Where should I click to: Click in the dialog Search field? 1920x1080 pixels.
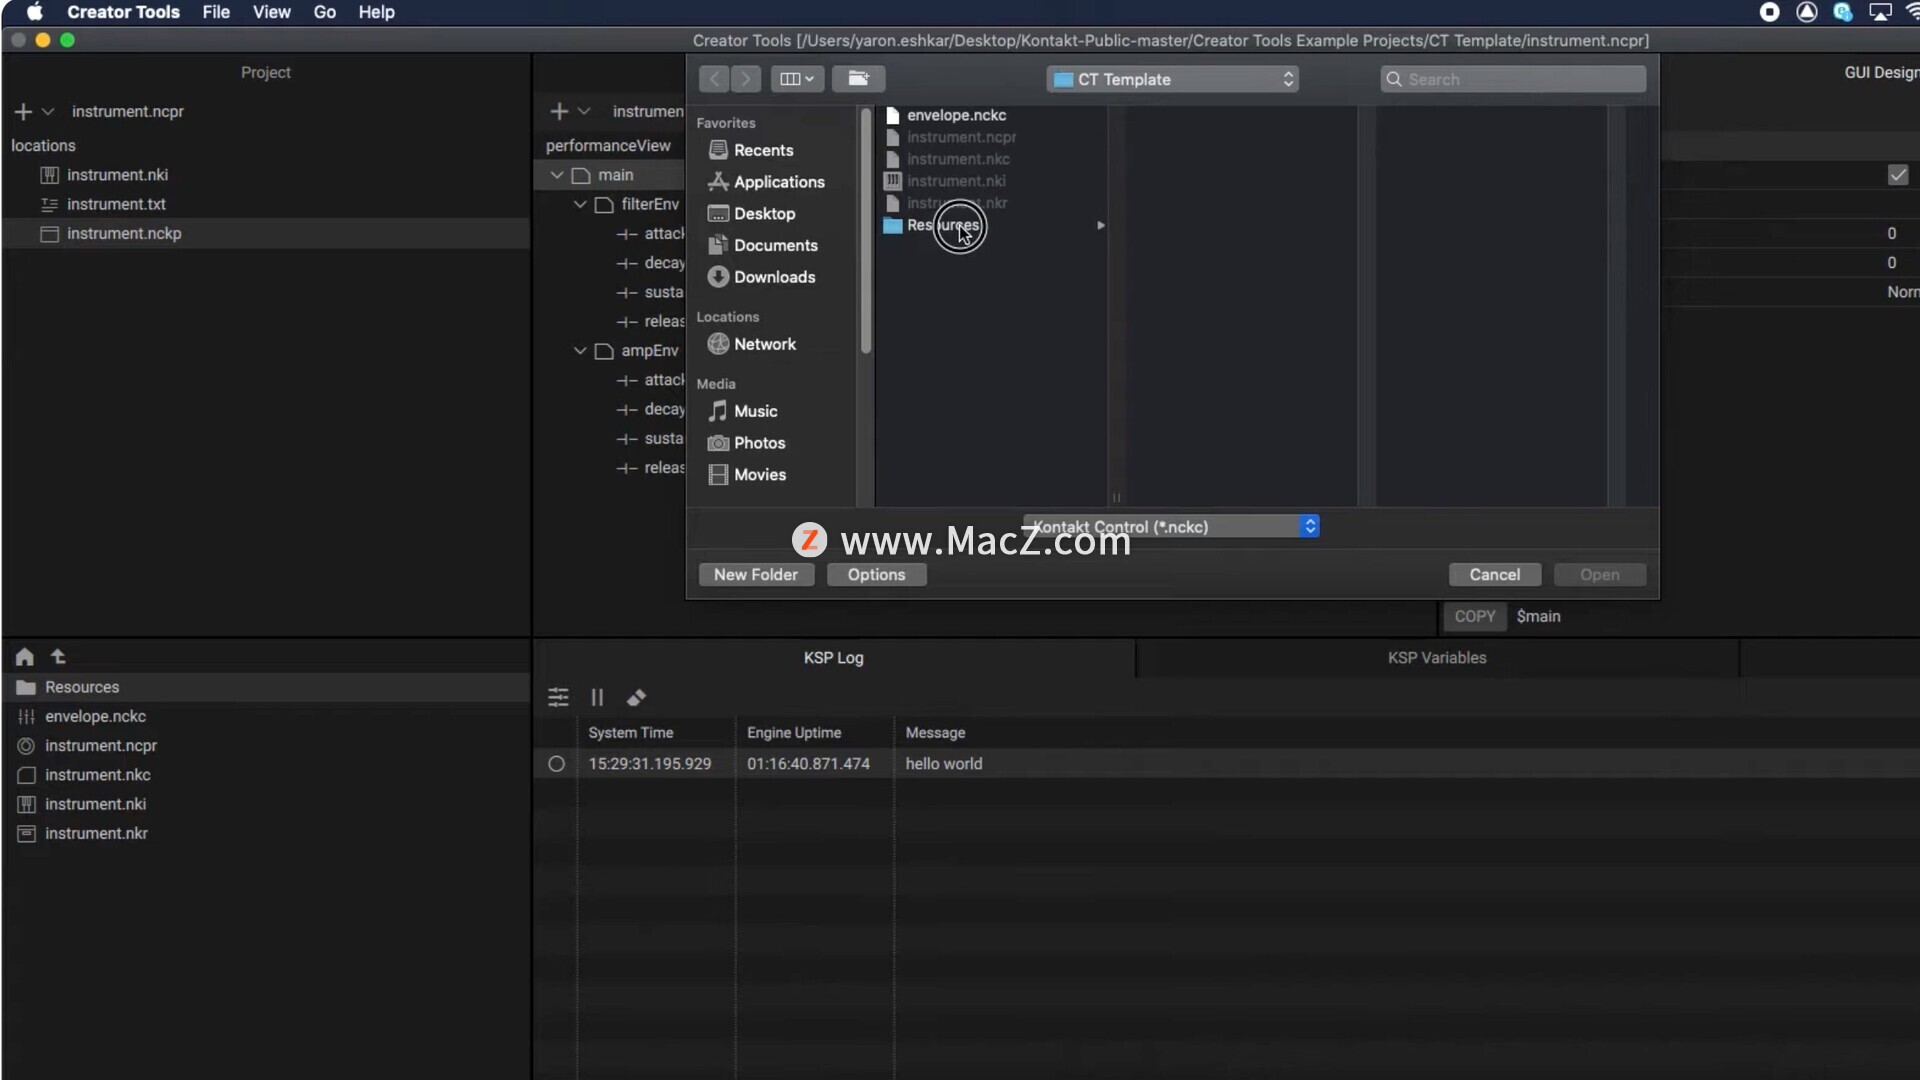click(x=1513, y=79)
